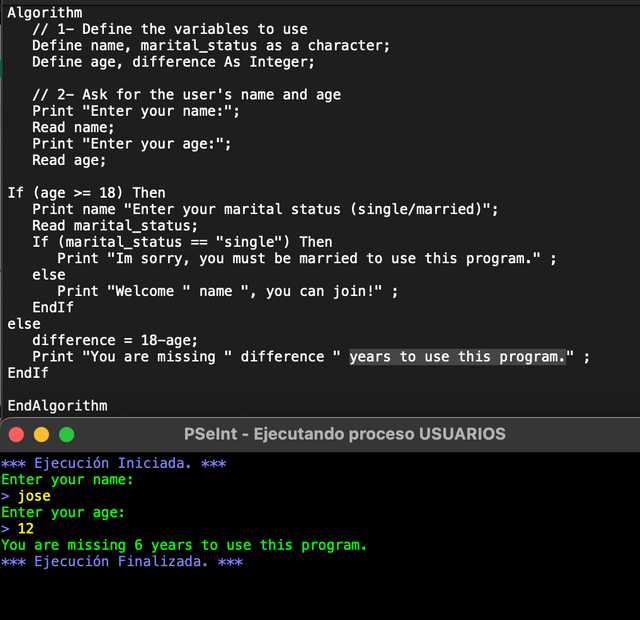Click console prompt 'Enter your name:'
Image resolution: width=640 pixels, height=620 pixels.
(67, 480)
